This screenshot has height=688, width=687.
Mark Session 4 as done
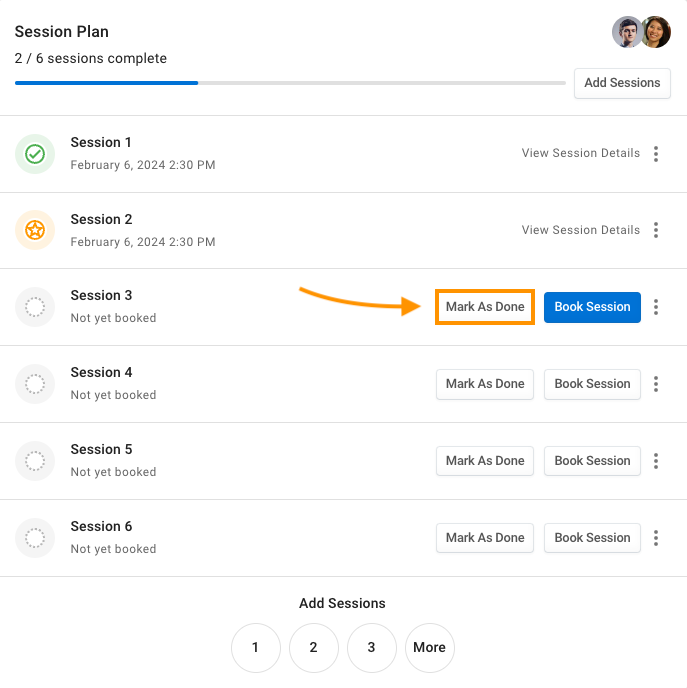pos(485,384)
